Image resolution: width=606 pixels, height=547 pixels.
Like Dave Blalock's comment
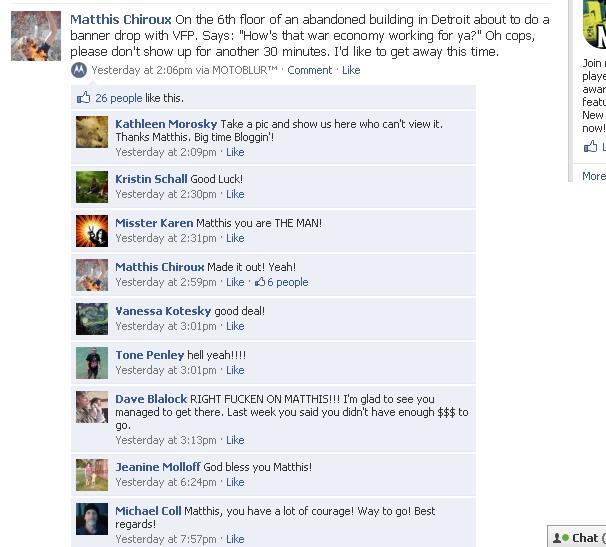235,440
